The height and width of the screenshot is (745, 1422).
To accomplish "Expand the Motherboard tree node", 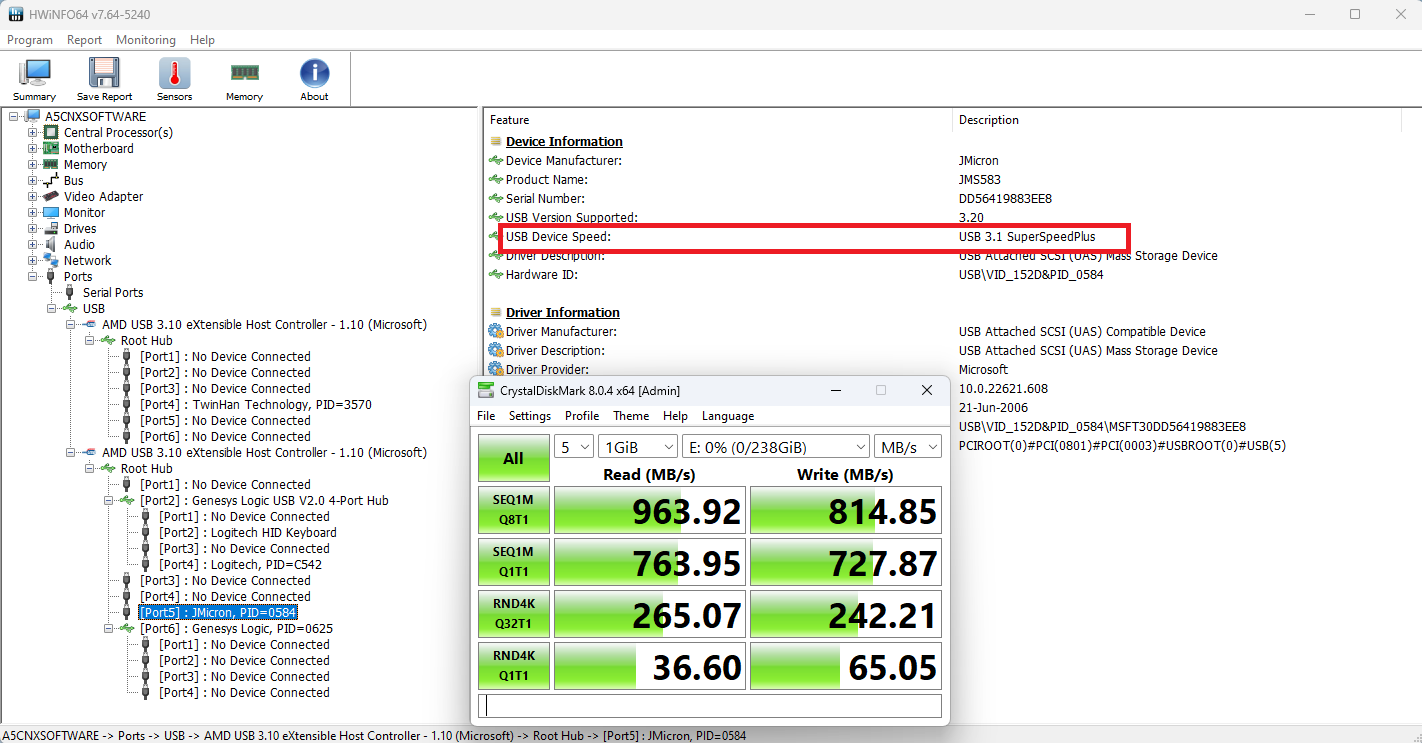I will [x=33, y=149].
